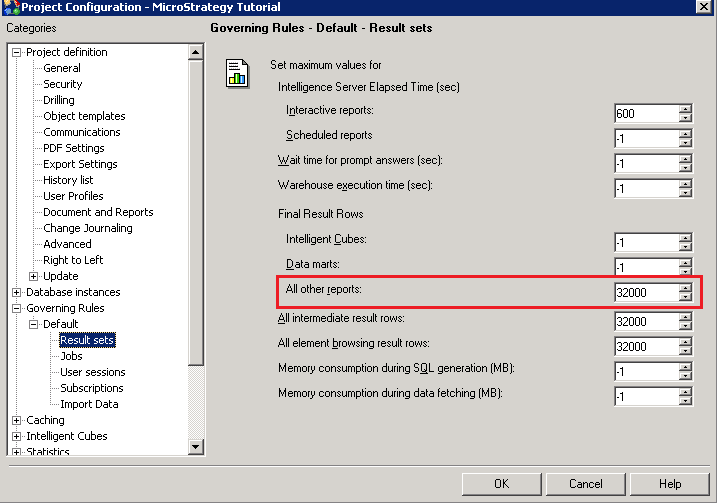
Task: Increase the Interactive reports value
Action: point(685,109)
